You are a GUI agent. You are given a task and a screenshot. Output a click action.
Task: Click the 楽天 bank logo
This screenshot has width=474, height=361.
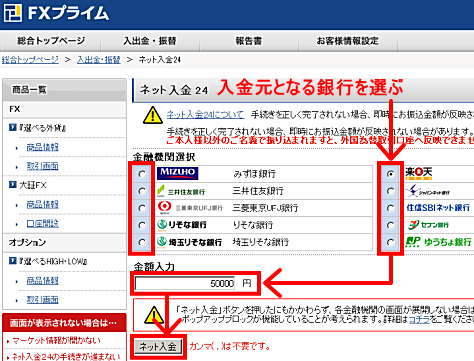(x=419, y=173)
